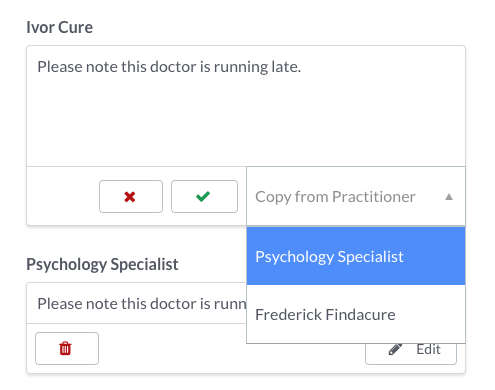Collapse the Copy from Practitioner dropdown arrow
This screenshot has width=495, height=390.
click(x=449, y=197)
